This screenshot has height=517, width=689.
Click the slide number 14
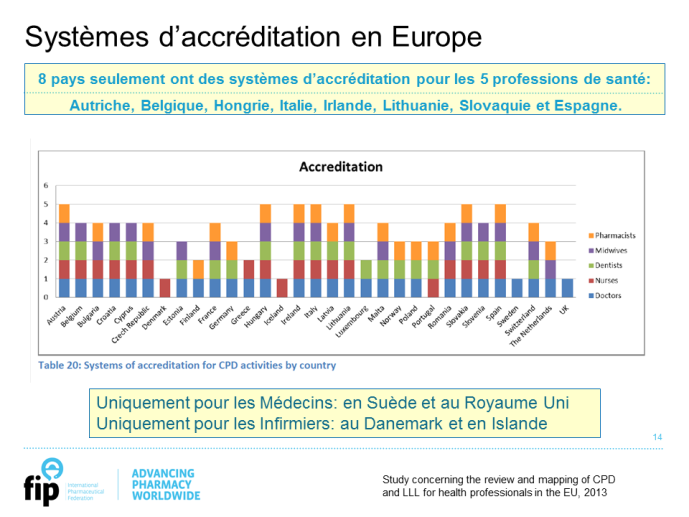point(657,437)
